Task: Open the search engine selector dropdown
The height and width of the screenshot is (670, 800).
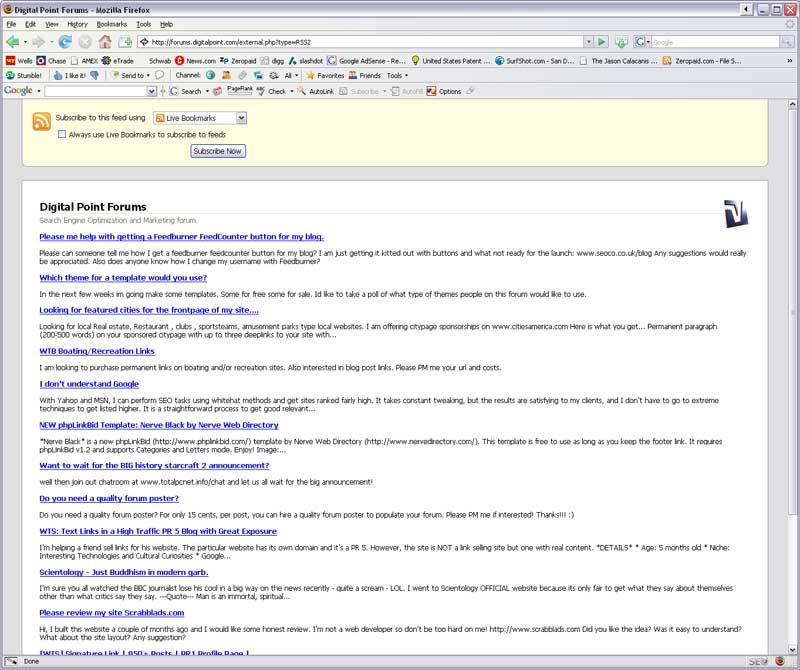Action: pos(642,42)
